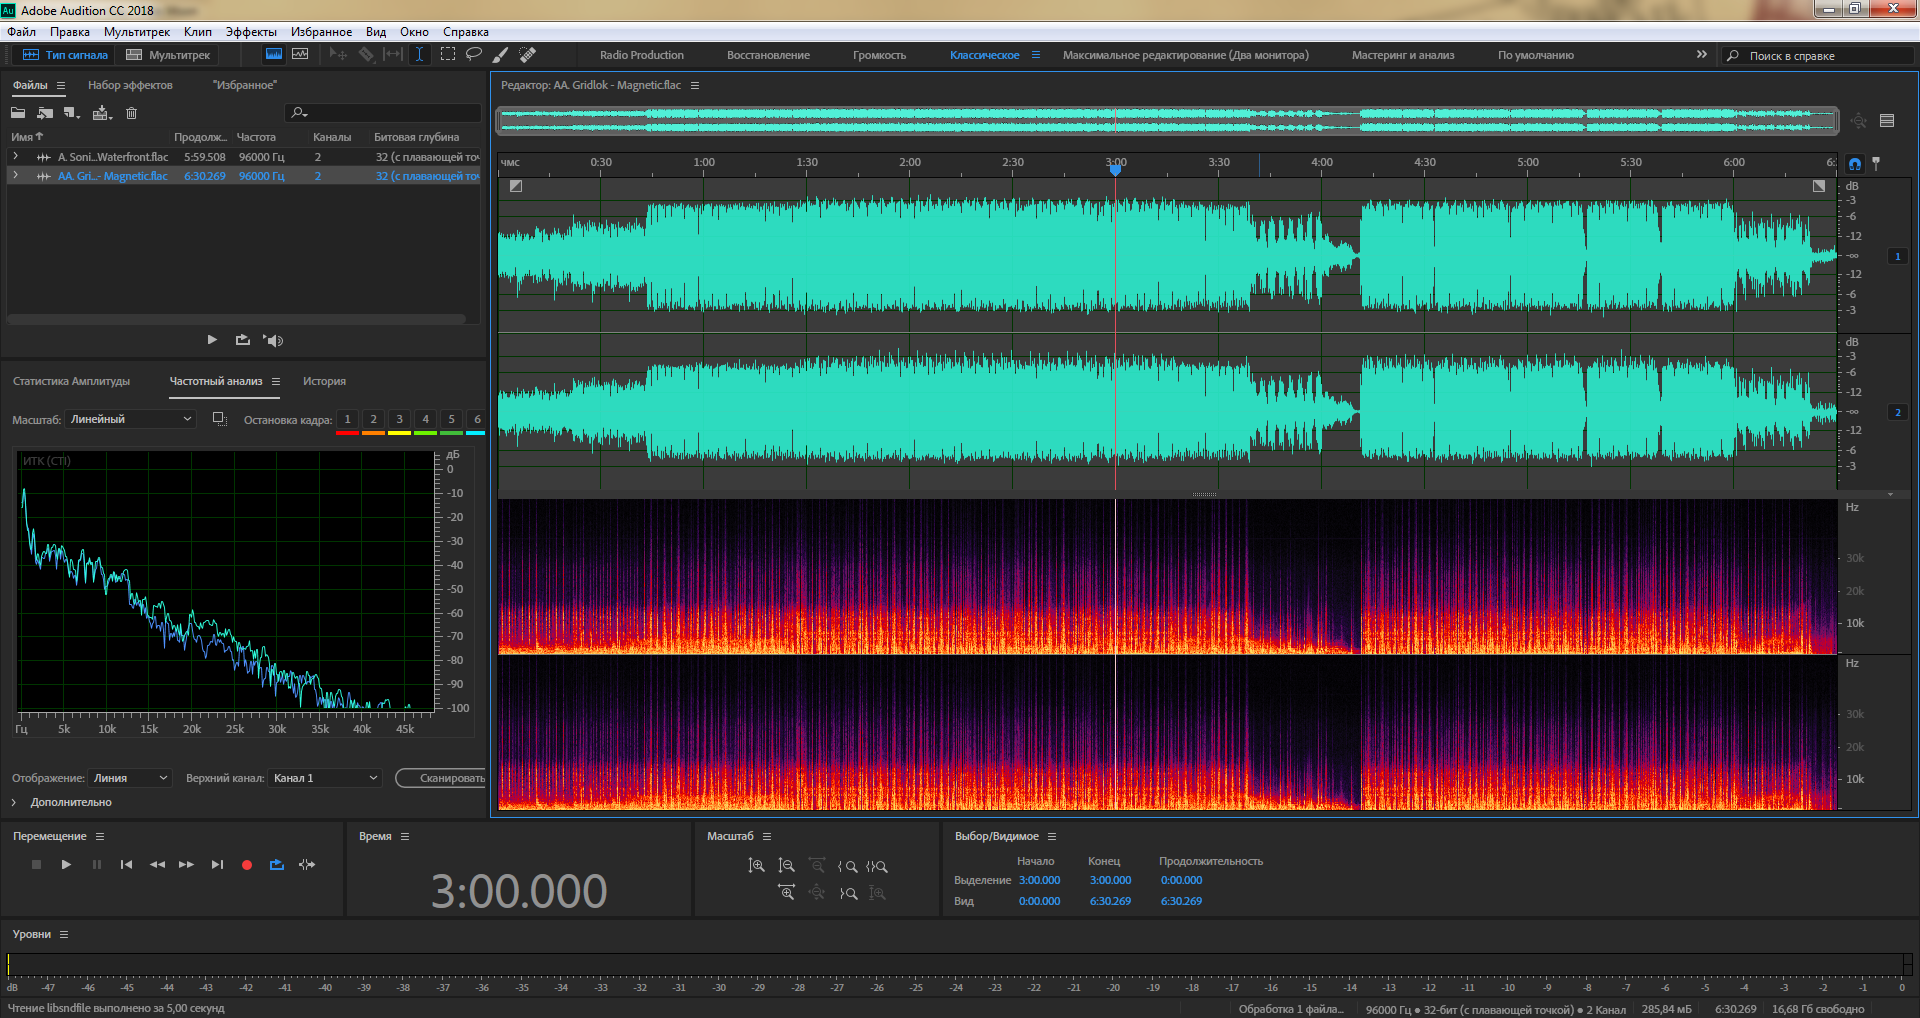Open the Верхний канал dropdown
Viewport: 1920px width, 1018px height.
(325, 778)
